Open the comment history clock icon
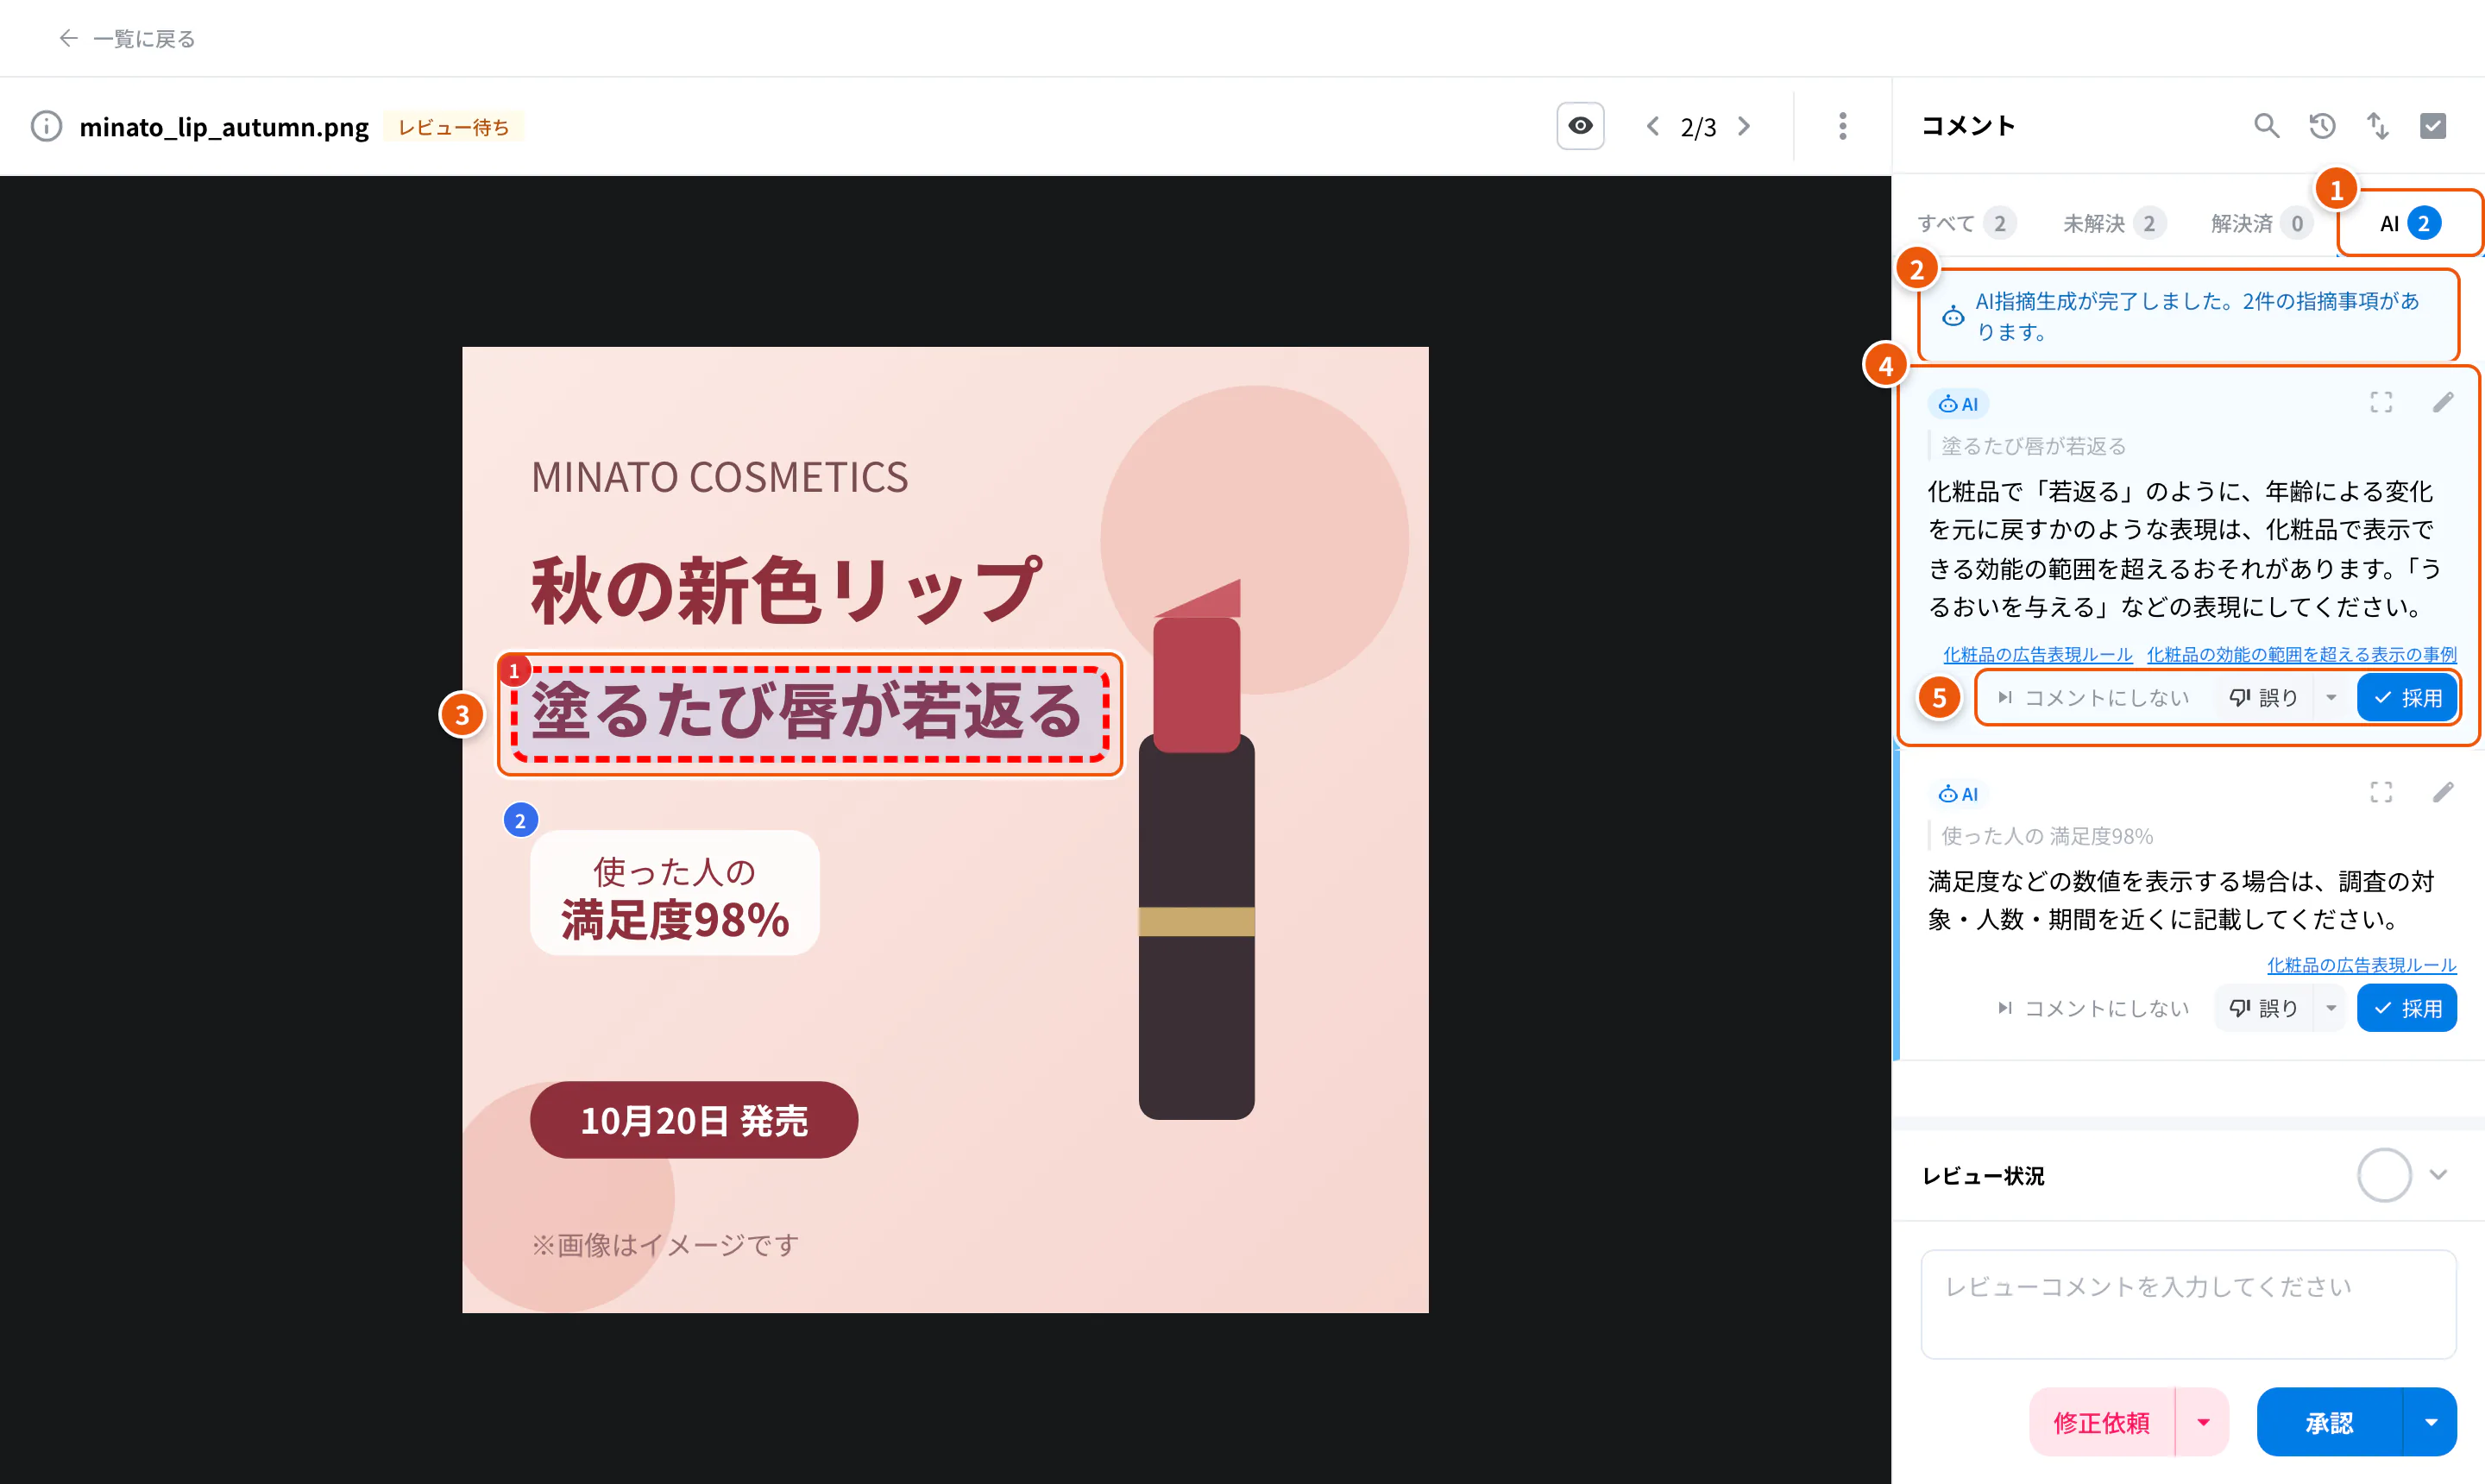 (x=2322, y=126)
